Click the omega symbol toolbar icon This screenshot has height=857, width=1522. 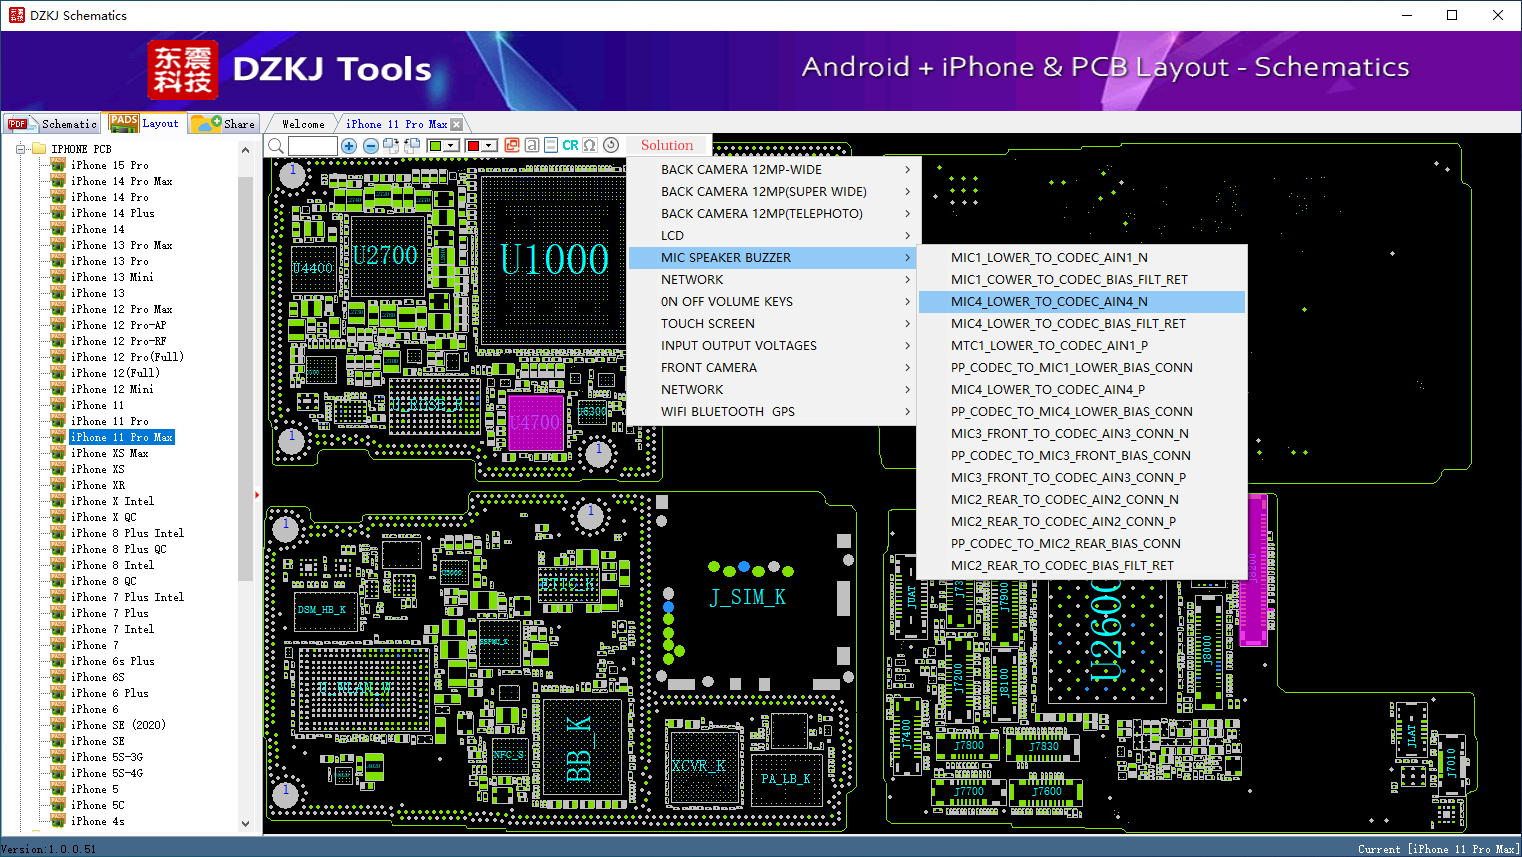click(x=590, y=146)
